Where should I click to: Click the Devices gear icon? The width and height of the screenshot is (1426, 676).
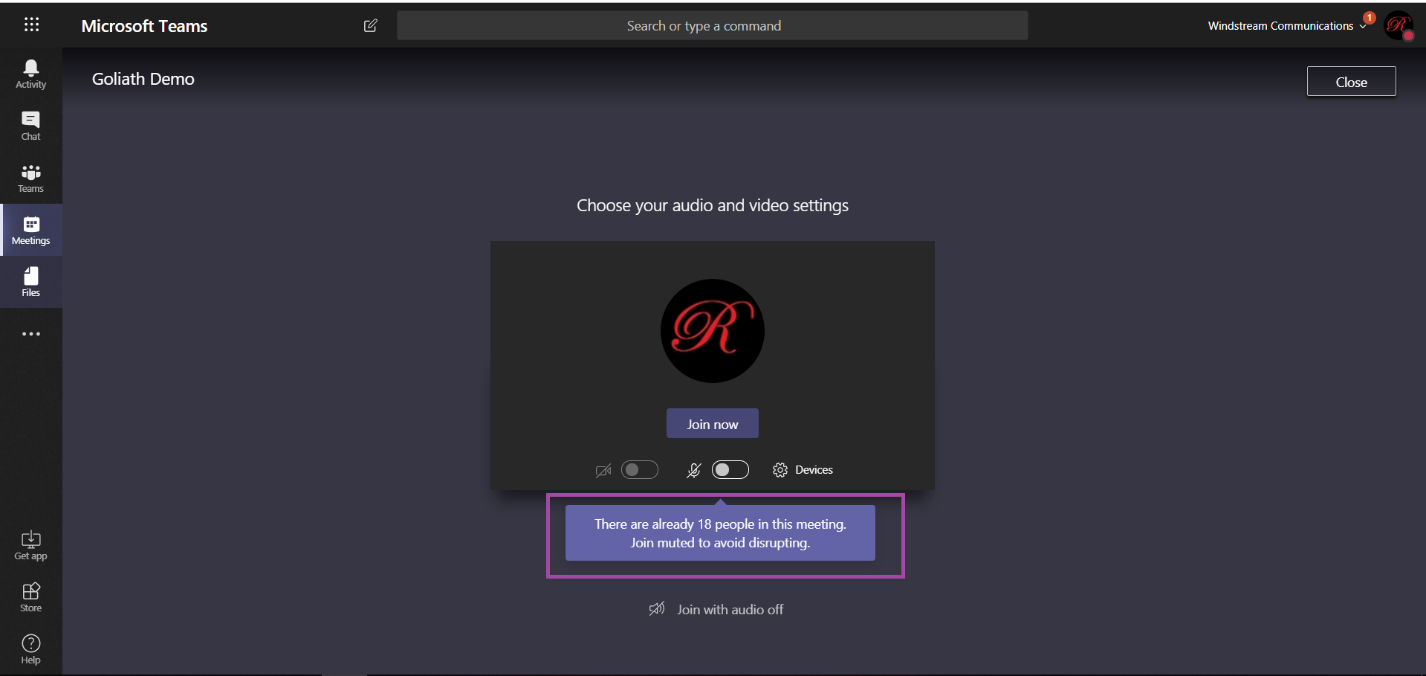pyautogui.click(x=781, y=470)
